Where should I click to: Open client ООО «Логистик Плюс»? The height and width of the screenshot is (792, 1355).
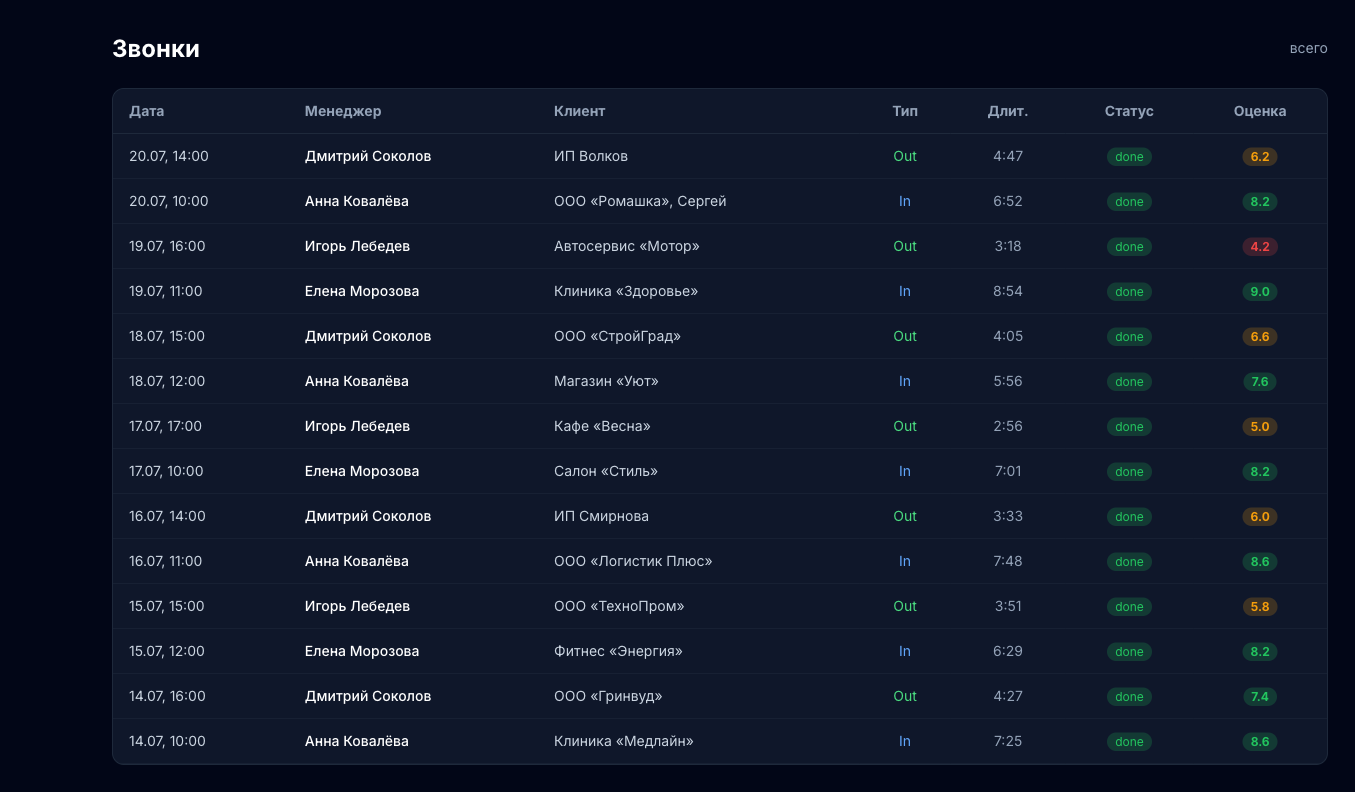[x=633, y=561]
